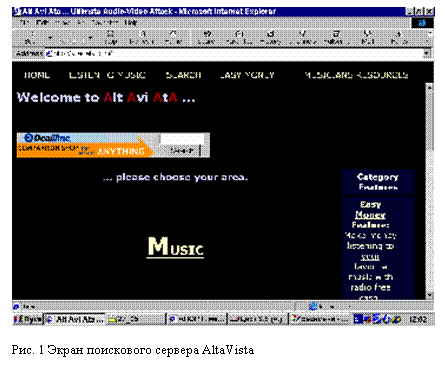Image resolution: width=448 pixels, height=384 pixels.
Task: Go to HOME in page navigation
Action: click(x=37, y=75)
